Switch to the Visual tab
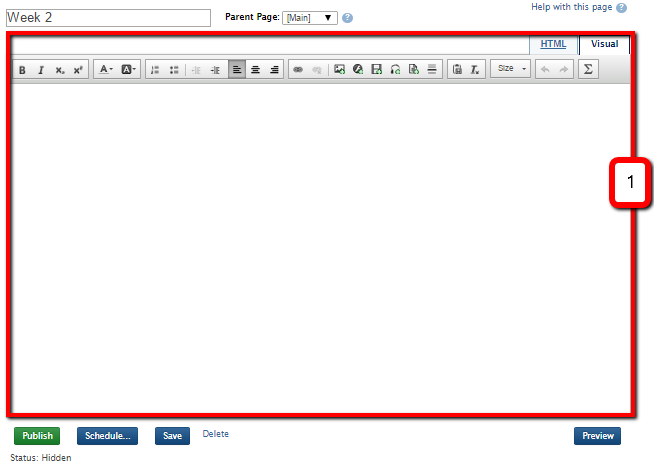This screenshot has height=473, width=654. click(604, 44)
